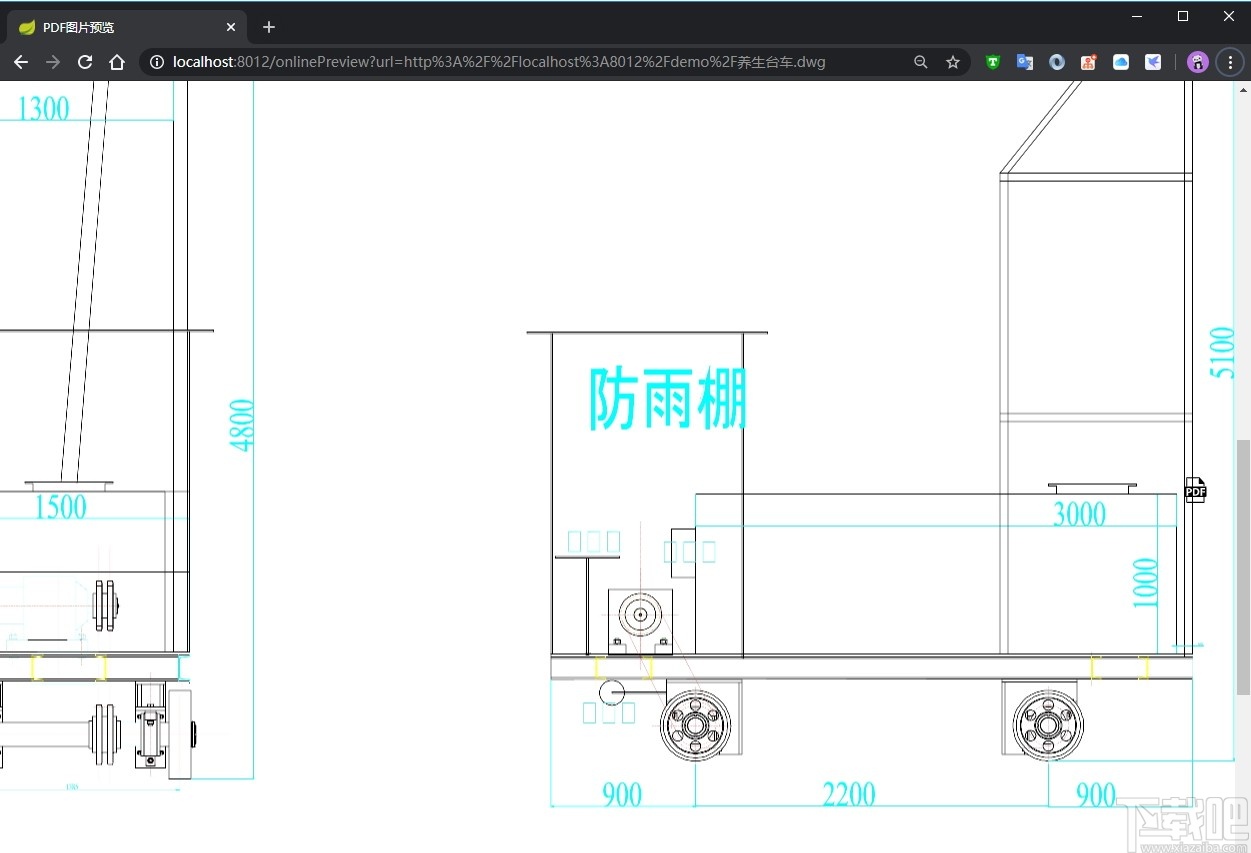This screenshot has width=1251, height=853.
Task: Open the Tampermonkey extension
Action: (992, 61)
